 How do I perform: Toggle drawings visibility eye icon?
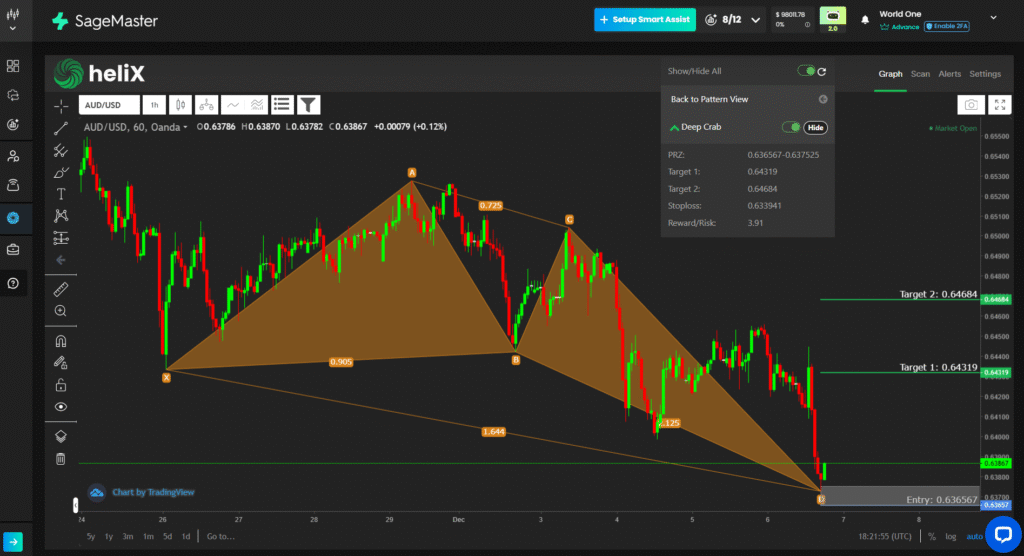61,407
